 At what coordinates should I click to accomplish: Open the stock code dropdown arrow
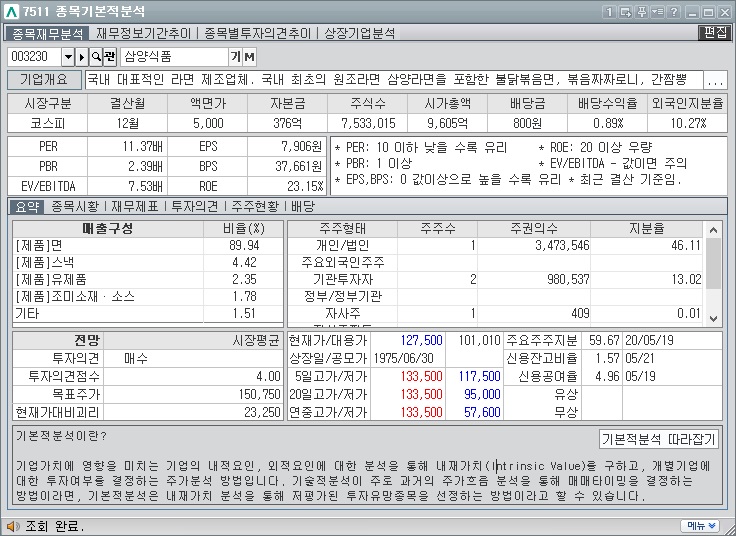pyautogui.click(x=68, y=57)
